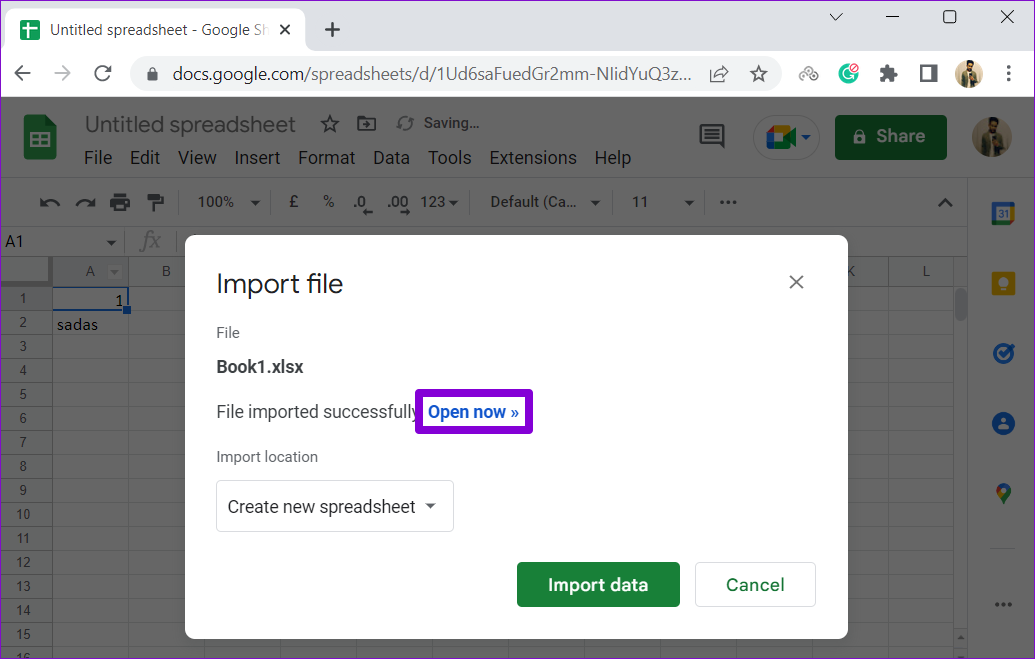This screenshot has width=1035, height=659.
Task: Open Google Maps side panel
Action: [1003, 493]
